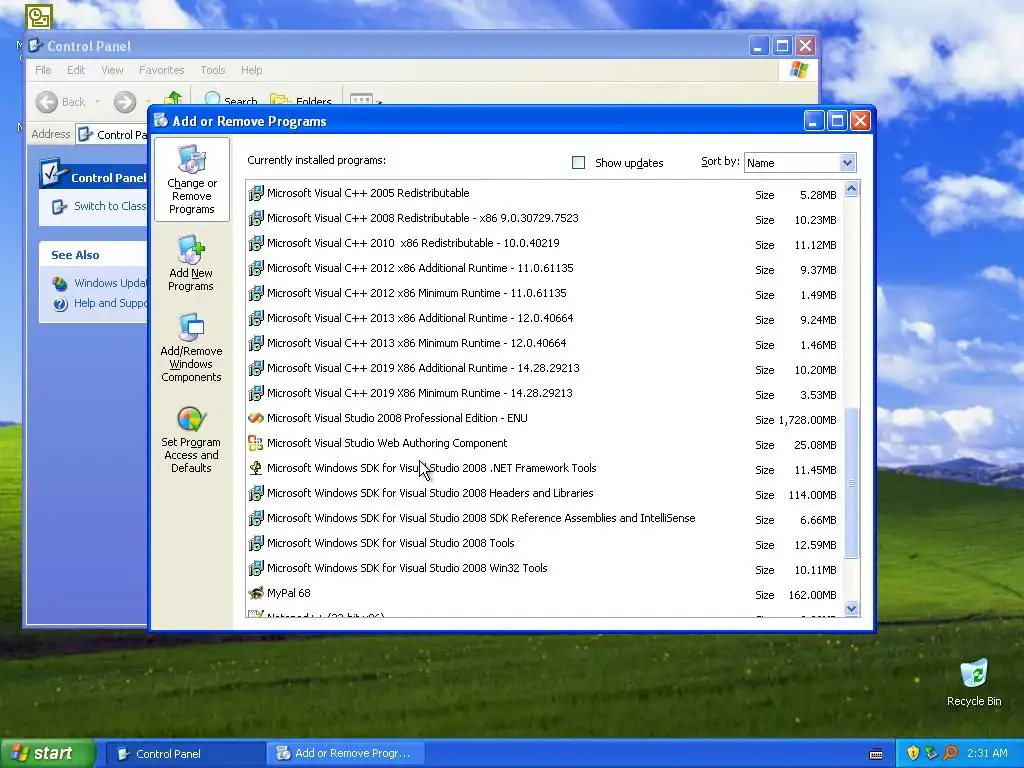The image size is (1024, 768).
Task: Click Visual Studio 2008 Professional Edition icon
Action: 255,418
